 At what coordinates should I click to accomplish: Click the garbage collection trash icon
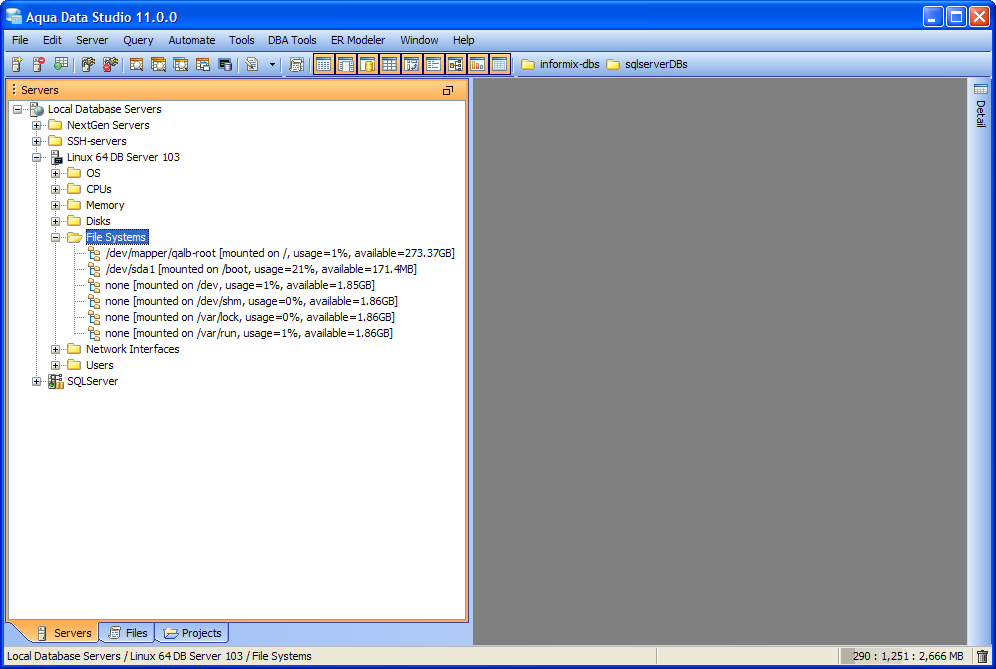[x=982, y=656]
